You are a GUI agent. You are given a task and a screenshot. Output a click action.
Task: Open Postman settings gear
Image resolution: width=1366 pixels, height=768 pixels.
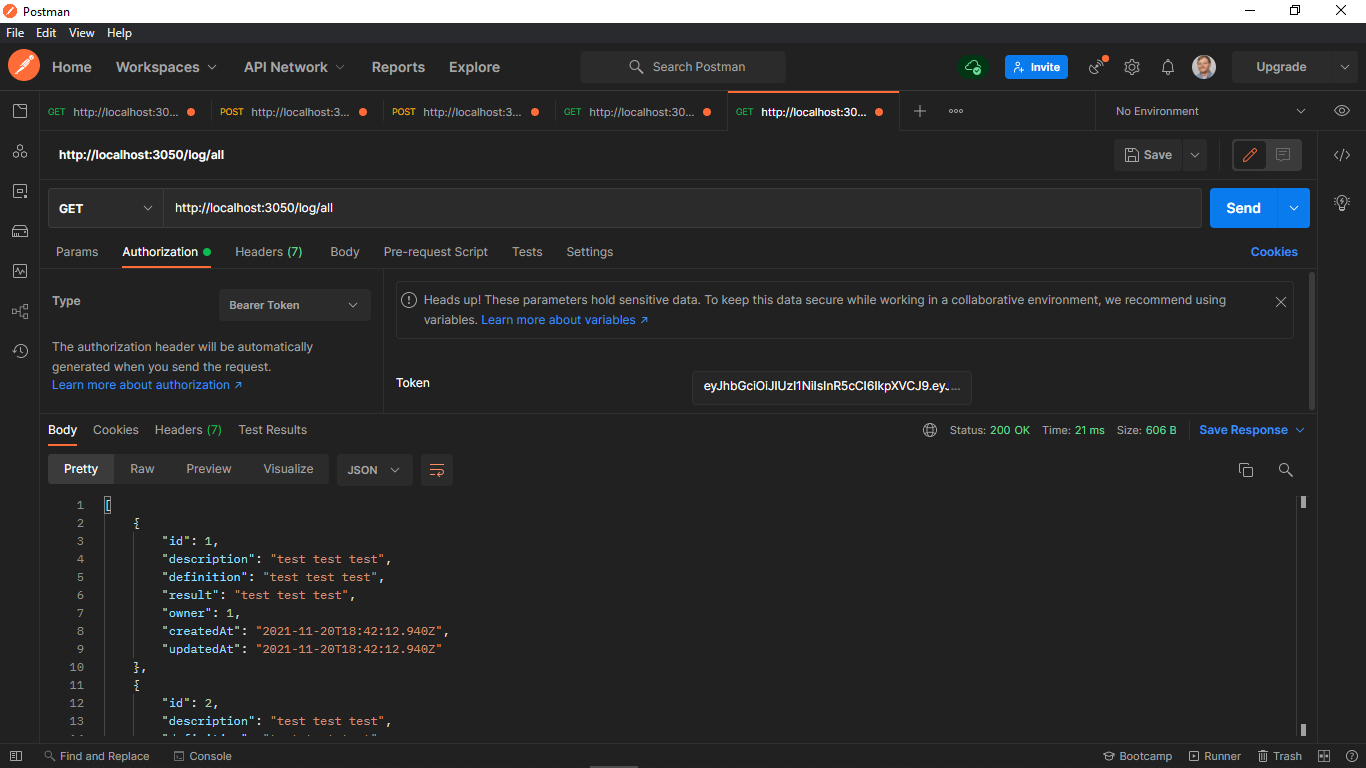click(x=1131, y=66)
